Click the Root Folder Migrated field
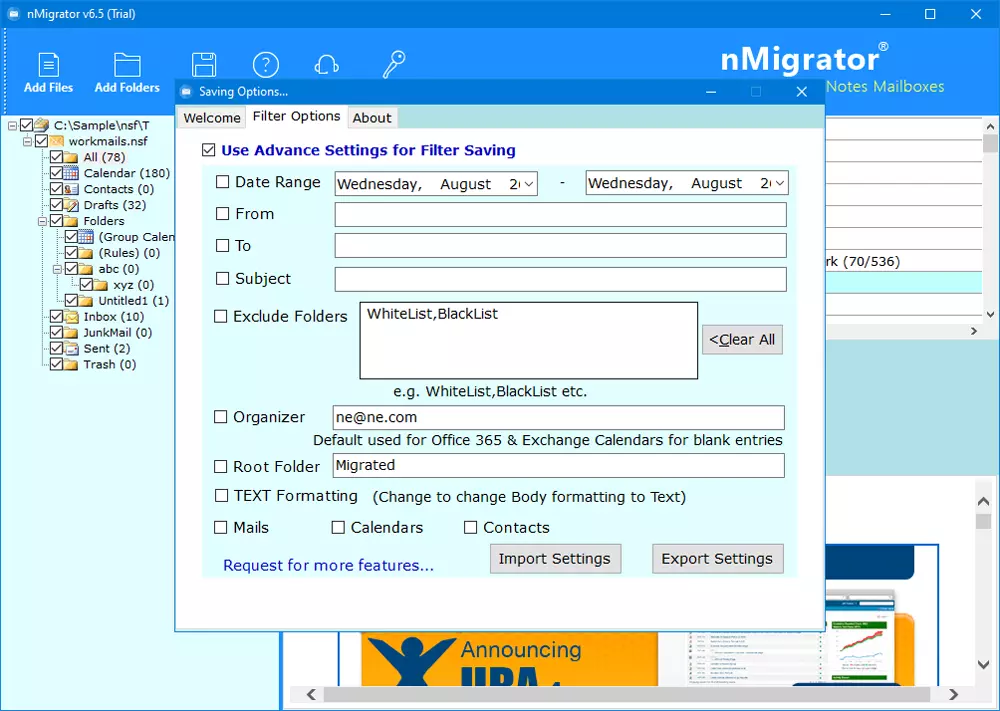The image size is (1000, 711). point(559,465)
